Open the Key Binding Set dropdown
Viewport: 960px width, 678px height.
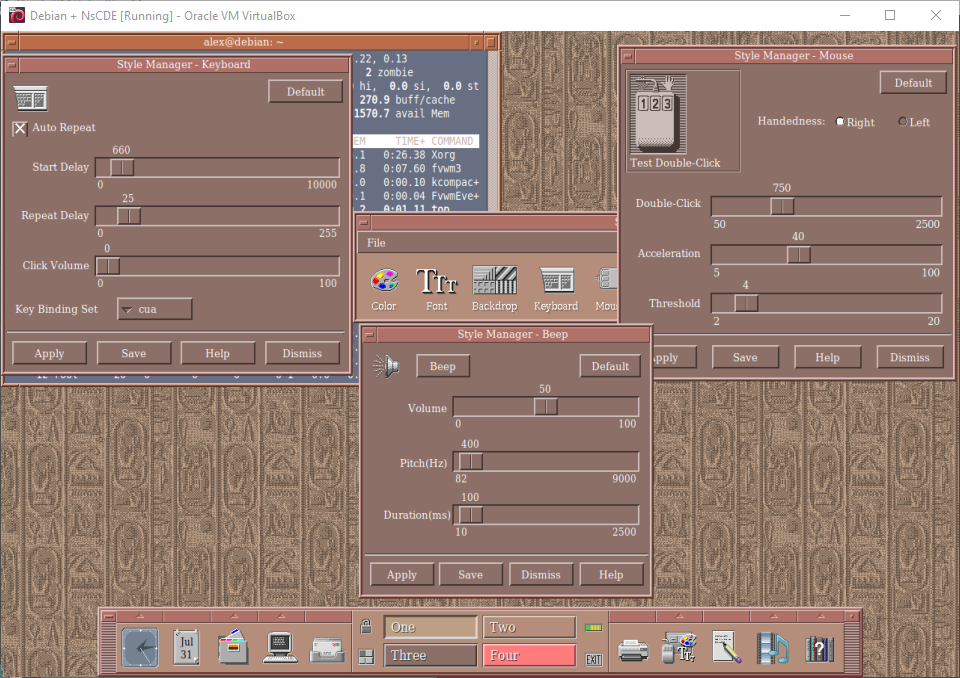[x=155, y=309]
